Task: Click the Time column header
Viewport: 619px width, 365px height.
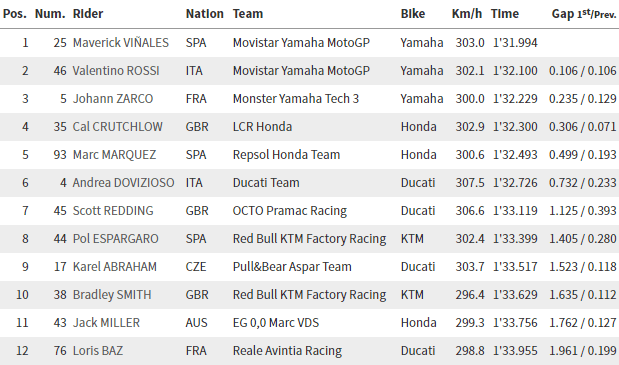Action: pos(505,14)
